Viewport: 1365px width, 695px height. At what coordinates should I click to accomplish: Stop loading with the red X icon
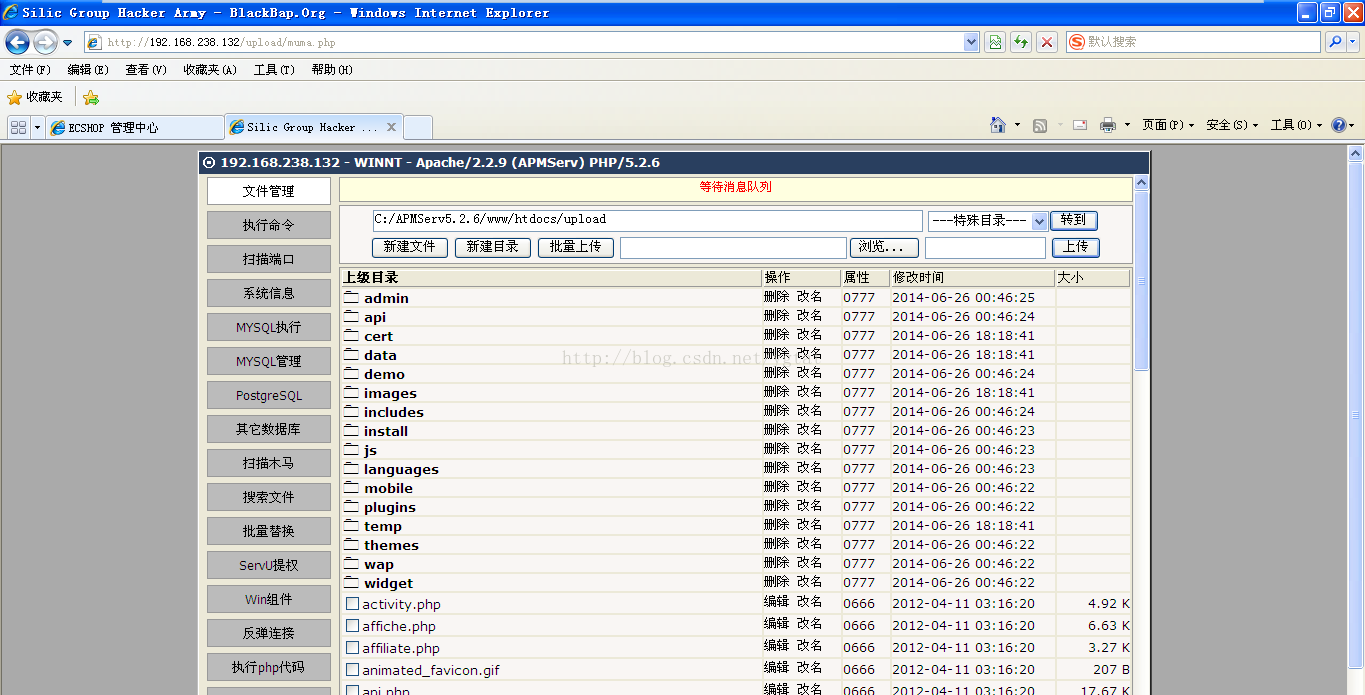(x=1047, y=42)
